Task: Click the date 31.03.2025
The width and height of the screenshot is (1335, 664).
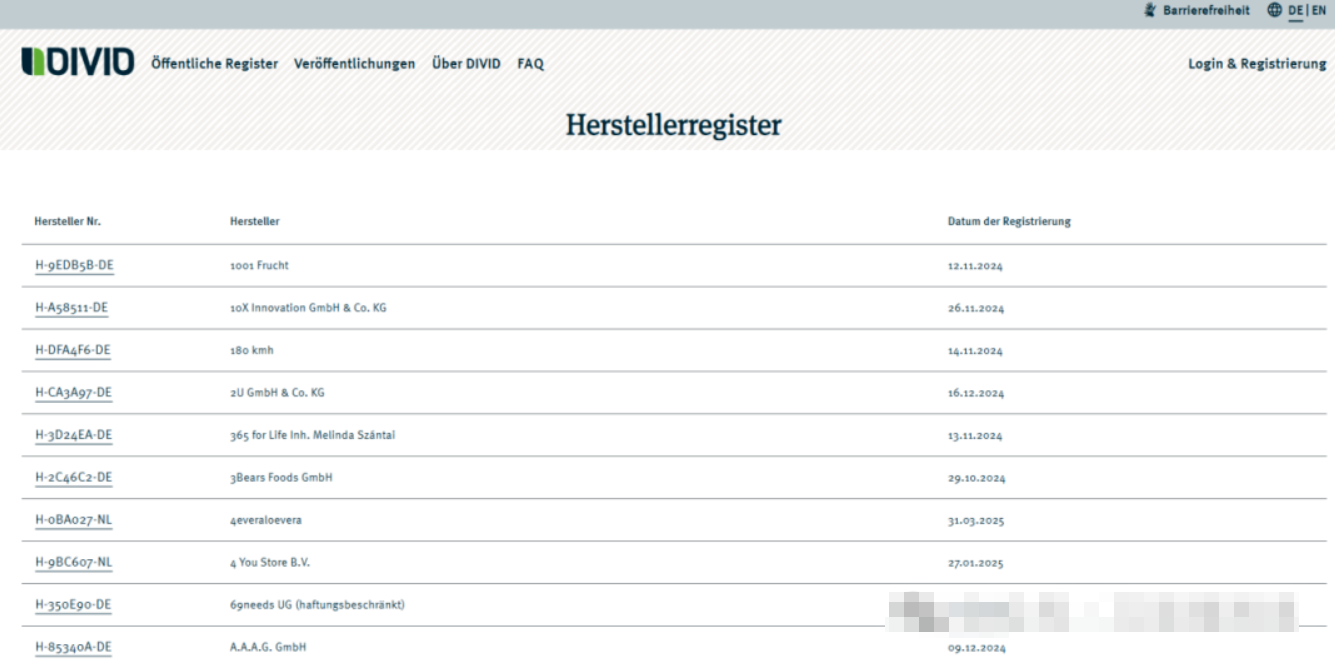Action: point(976,522)
